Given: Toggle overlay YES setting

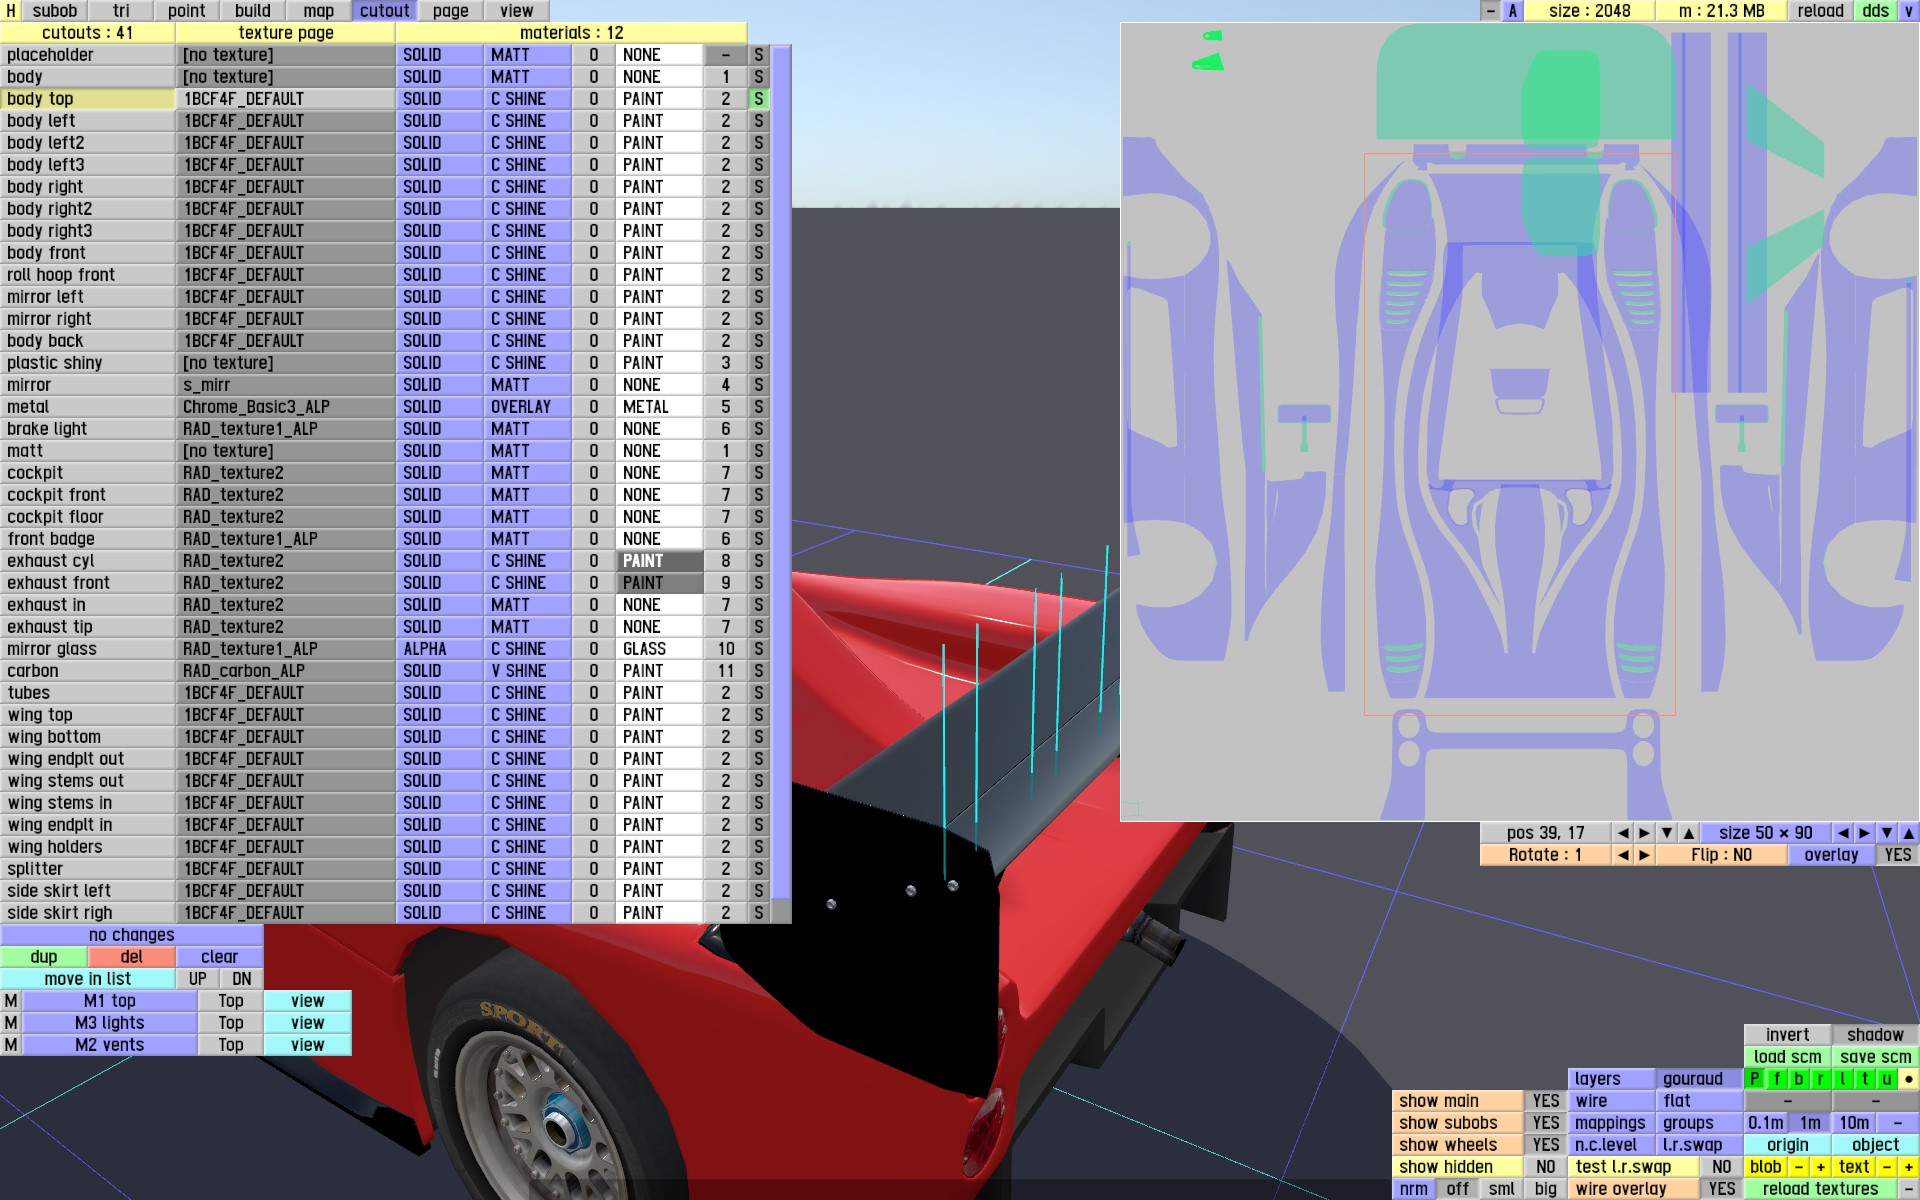Looking at the screenshot, I should pyautogui.click(x=1897, y=855).
